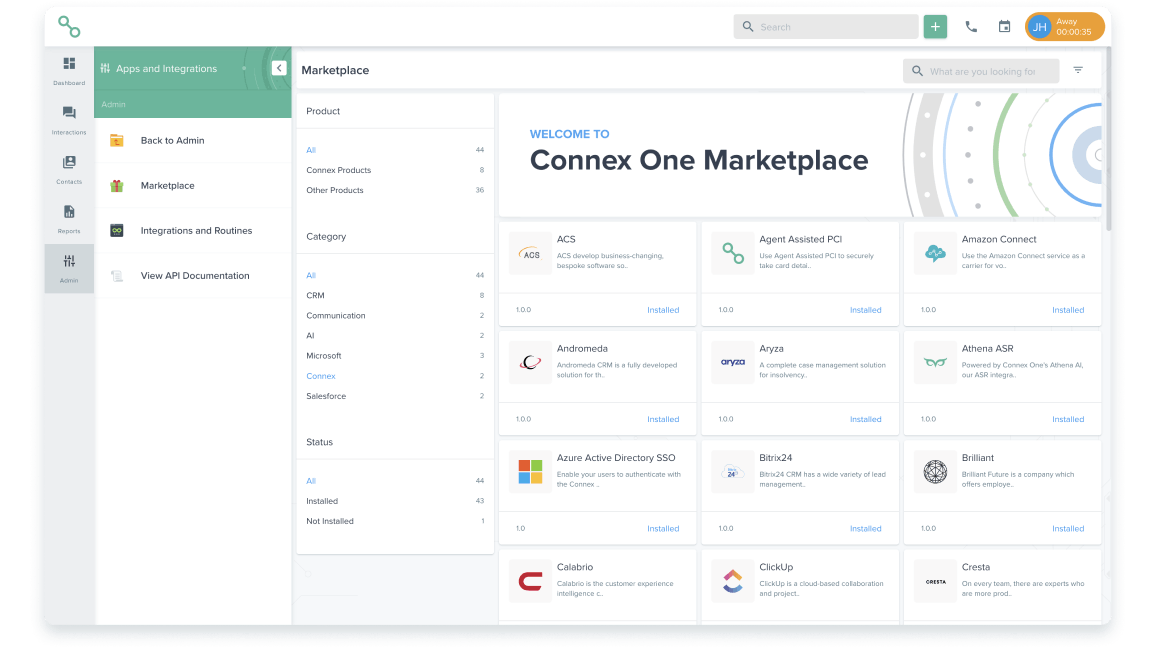Open the marketplace filter funnel icon
This screenshot has width=1156, height=650.
coord(1077,70)
